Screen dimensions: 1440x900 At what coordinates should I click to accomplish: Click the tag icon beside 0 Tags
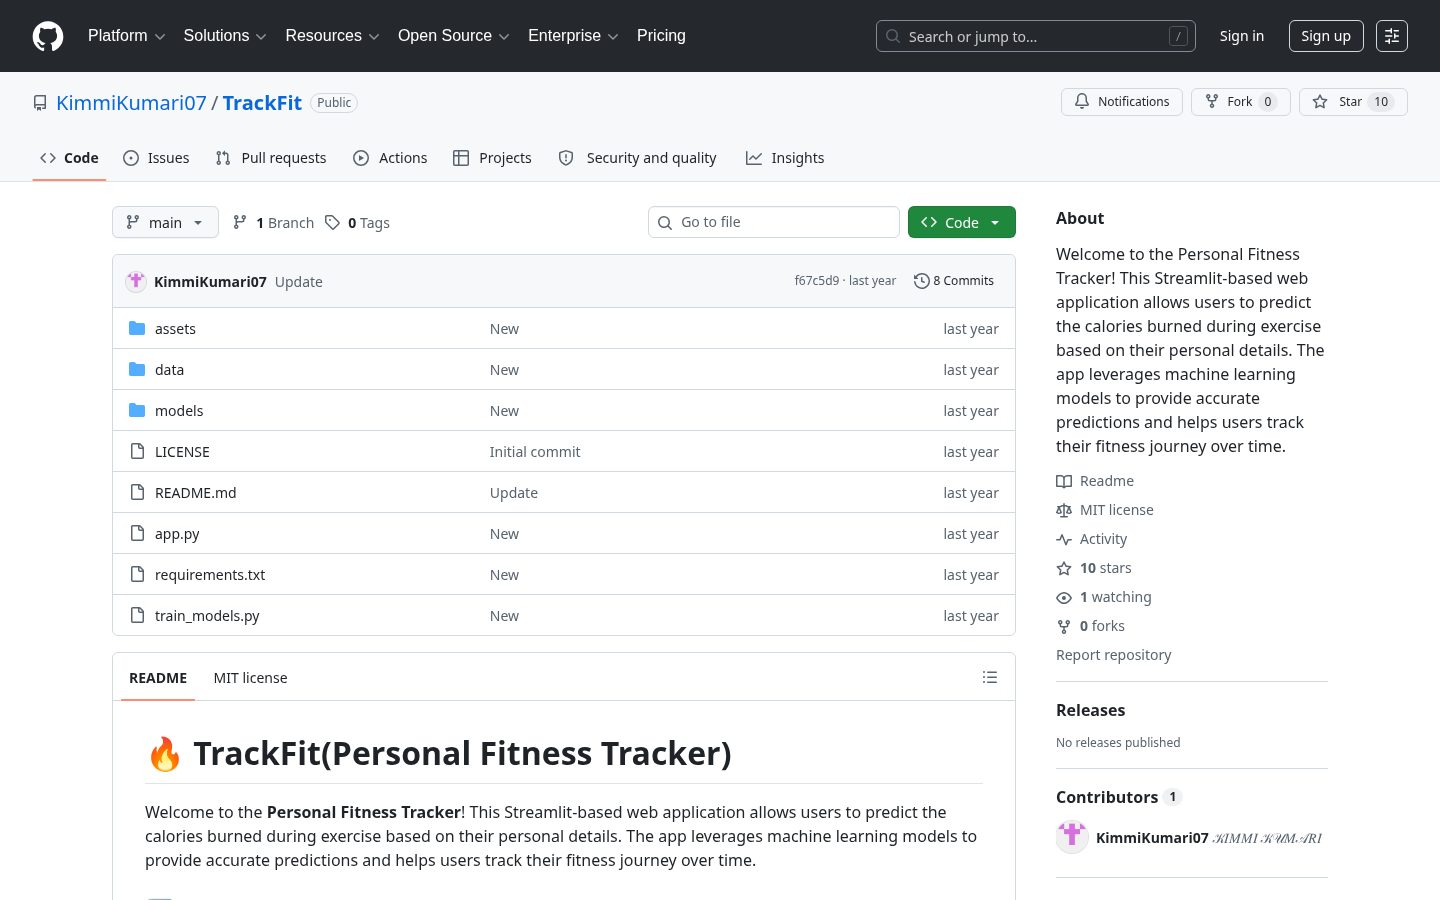pos(332,222)
